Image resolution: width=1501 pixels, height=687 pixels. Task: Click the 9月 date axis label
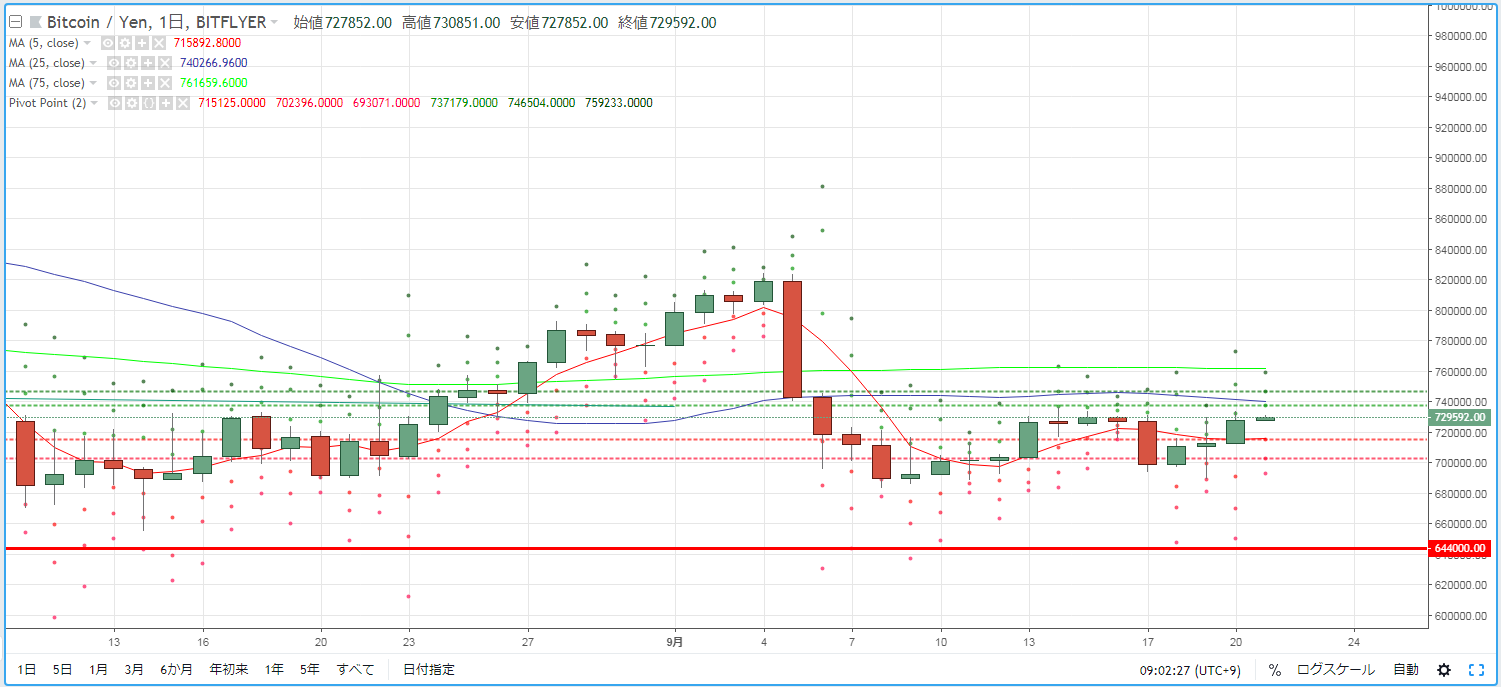tap(674, 641)
